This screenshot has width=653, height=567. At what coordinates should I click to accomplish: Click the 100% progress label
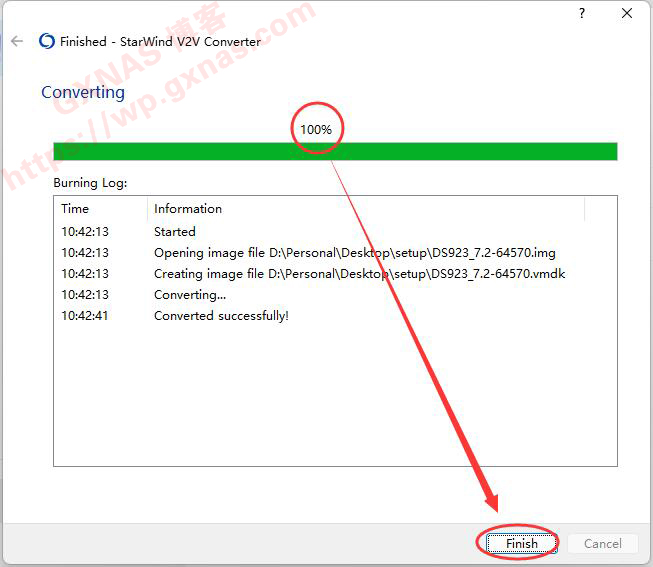(x=316, y=130)
